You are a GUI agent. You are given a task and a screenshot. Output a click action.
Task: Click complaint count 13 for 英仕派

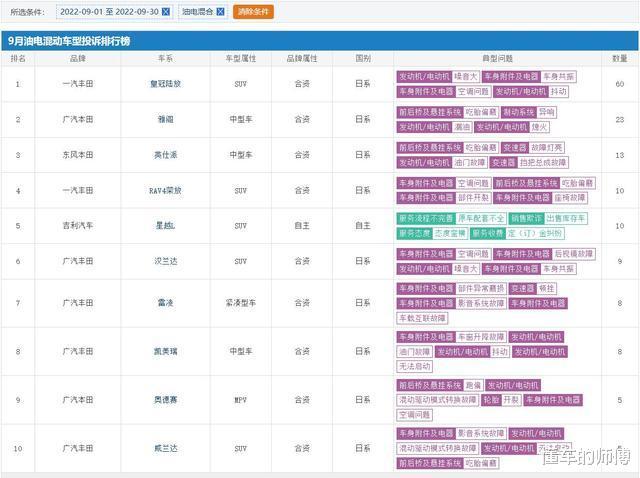(x=620, y=155)
